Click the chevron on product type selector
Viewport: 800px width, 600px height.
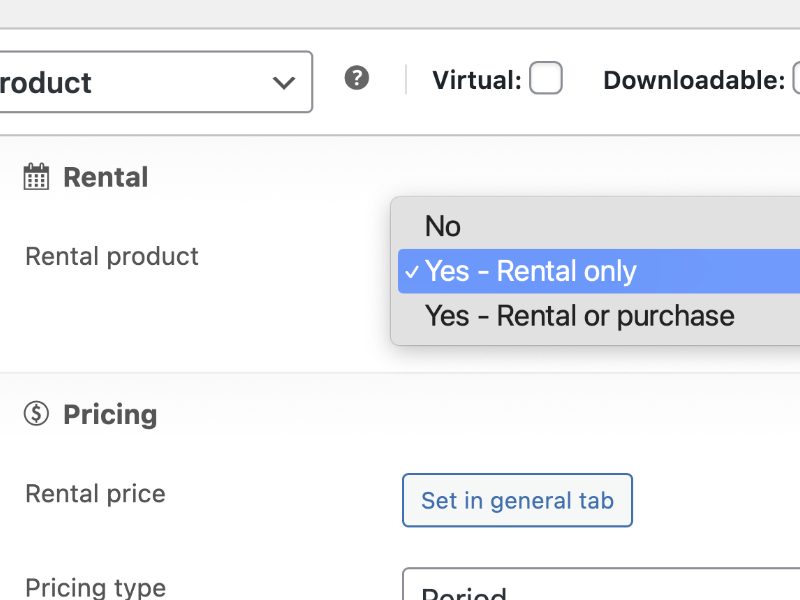coord(283,83)
